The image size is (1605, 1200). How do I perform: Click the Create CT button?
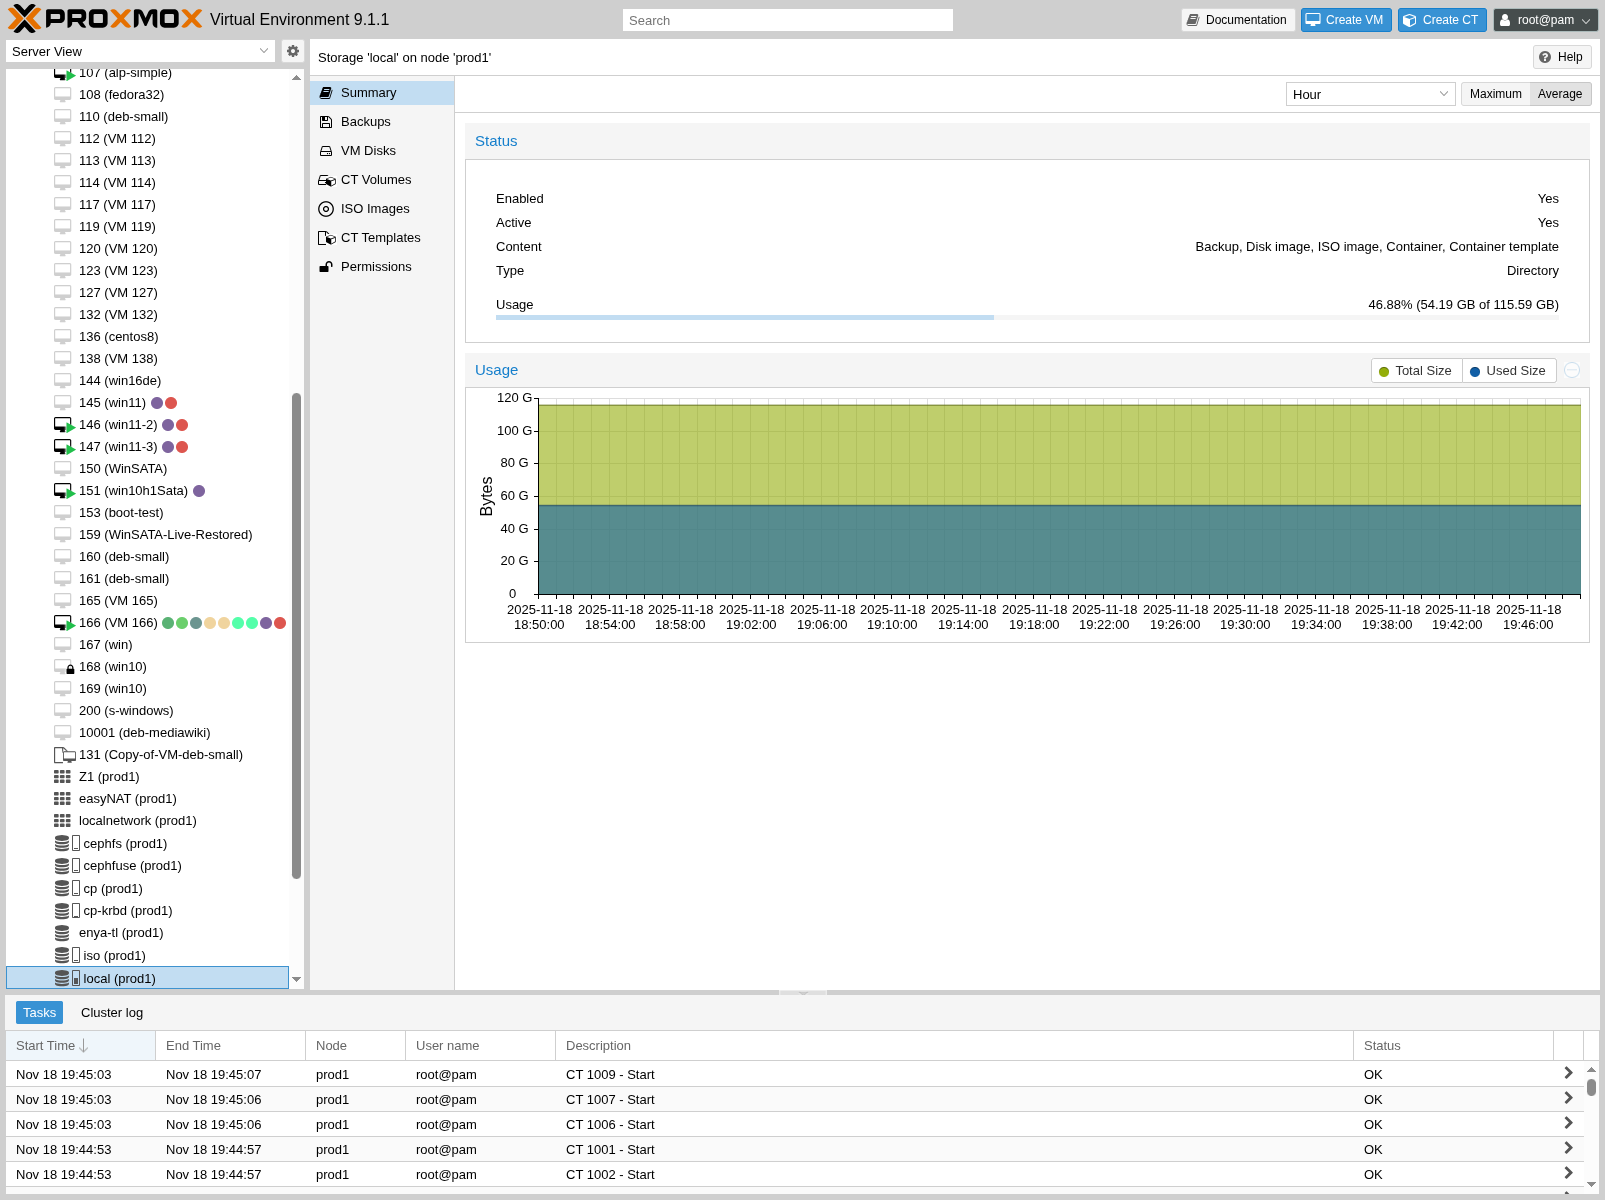[1442, 20]
